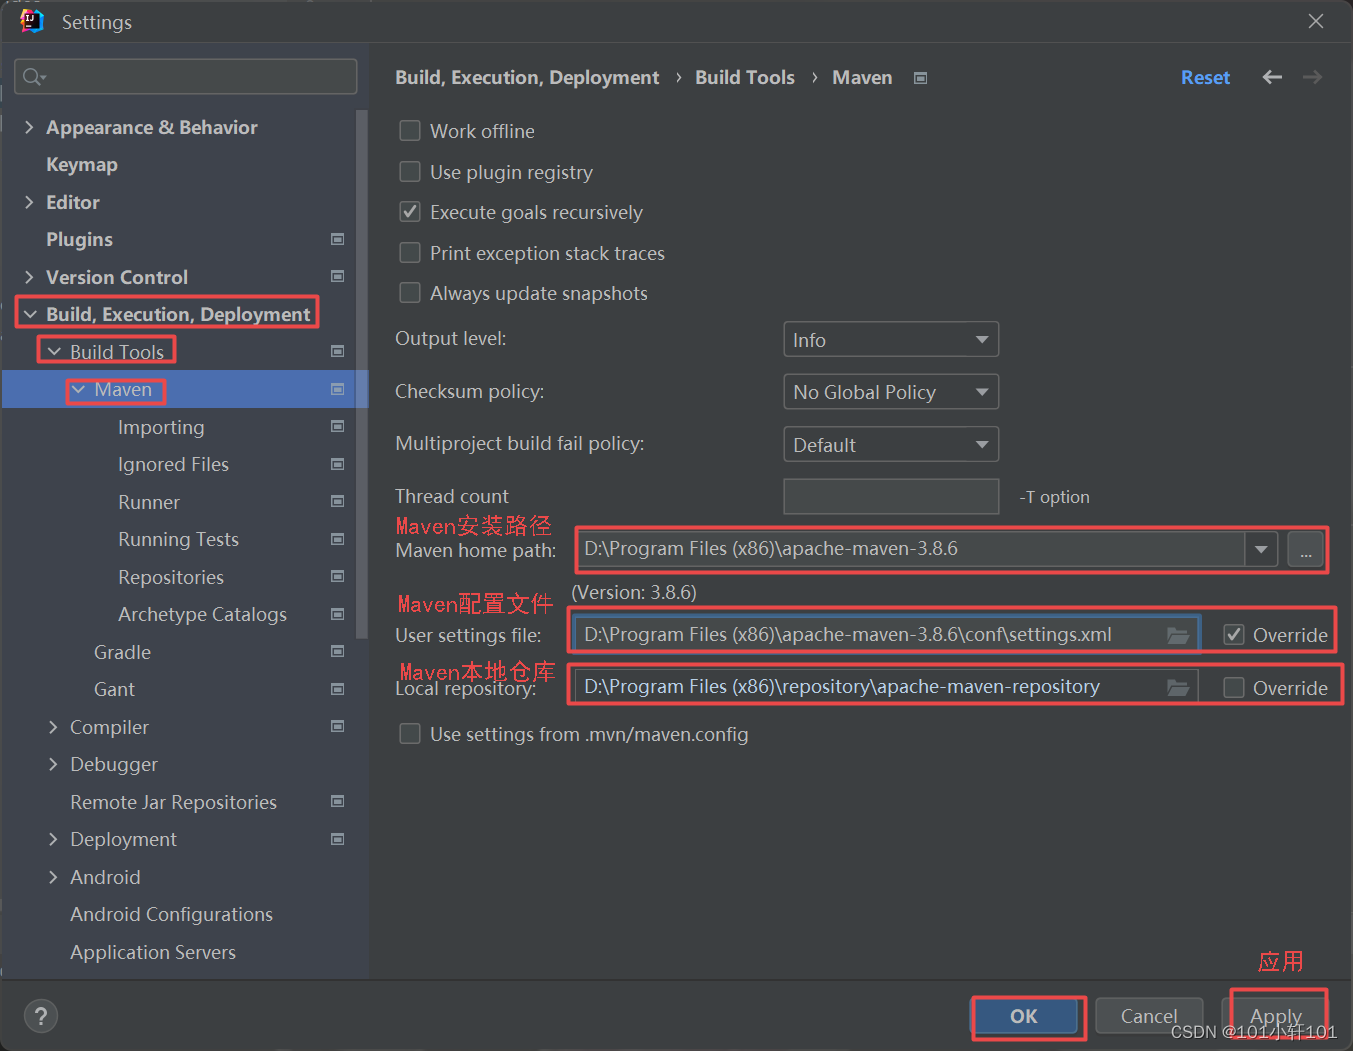Viewport: 1353px width, 1051px height.
Task: Open Maven home path dropdown arrow
Action: 1261,549
